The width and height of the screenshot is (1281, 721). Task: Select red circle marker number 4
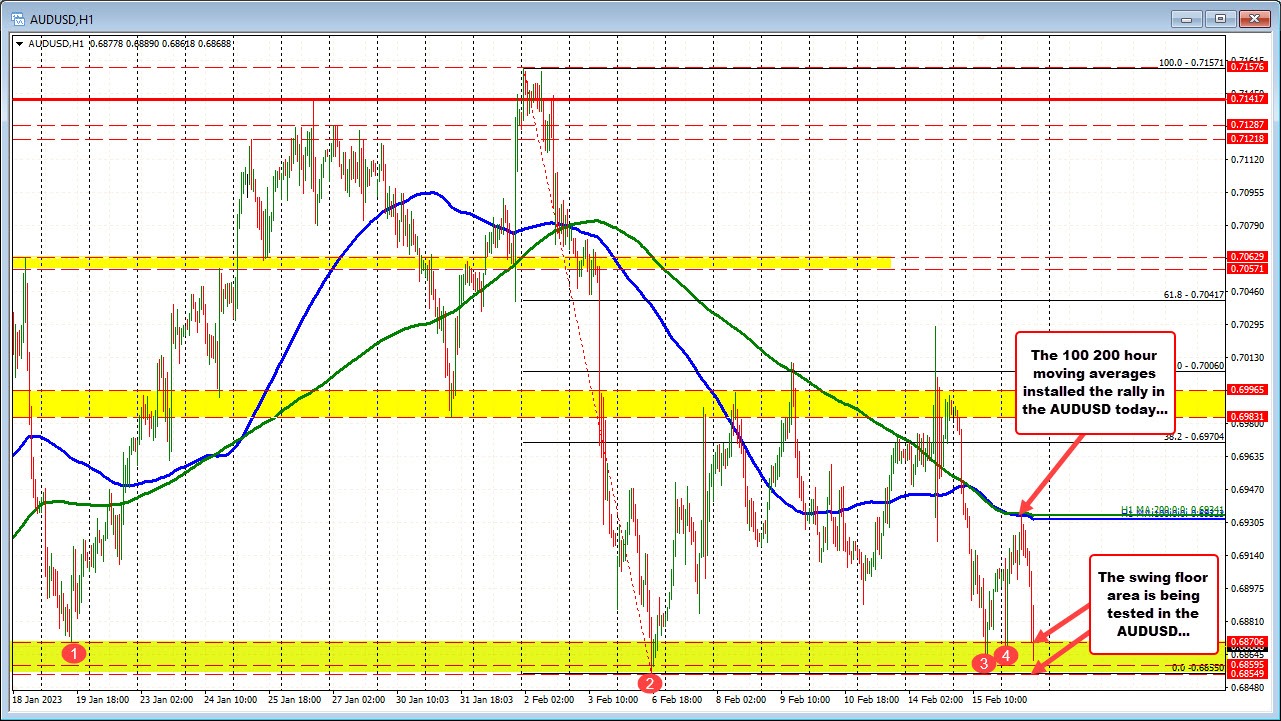[1007, 654]
